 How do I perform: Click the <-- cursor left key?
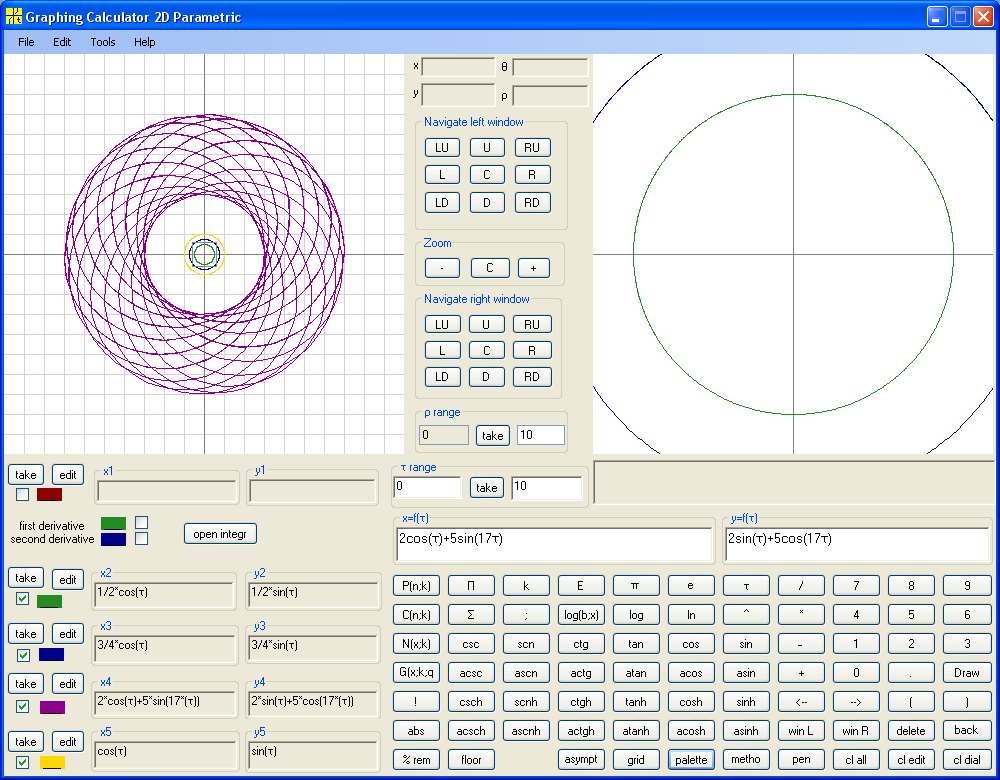801,702
